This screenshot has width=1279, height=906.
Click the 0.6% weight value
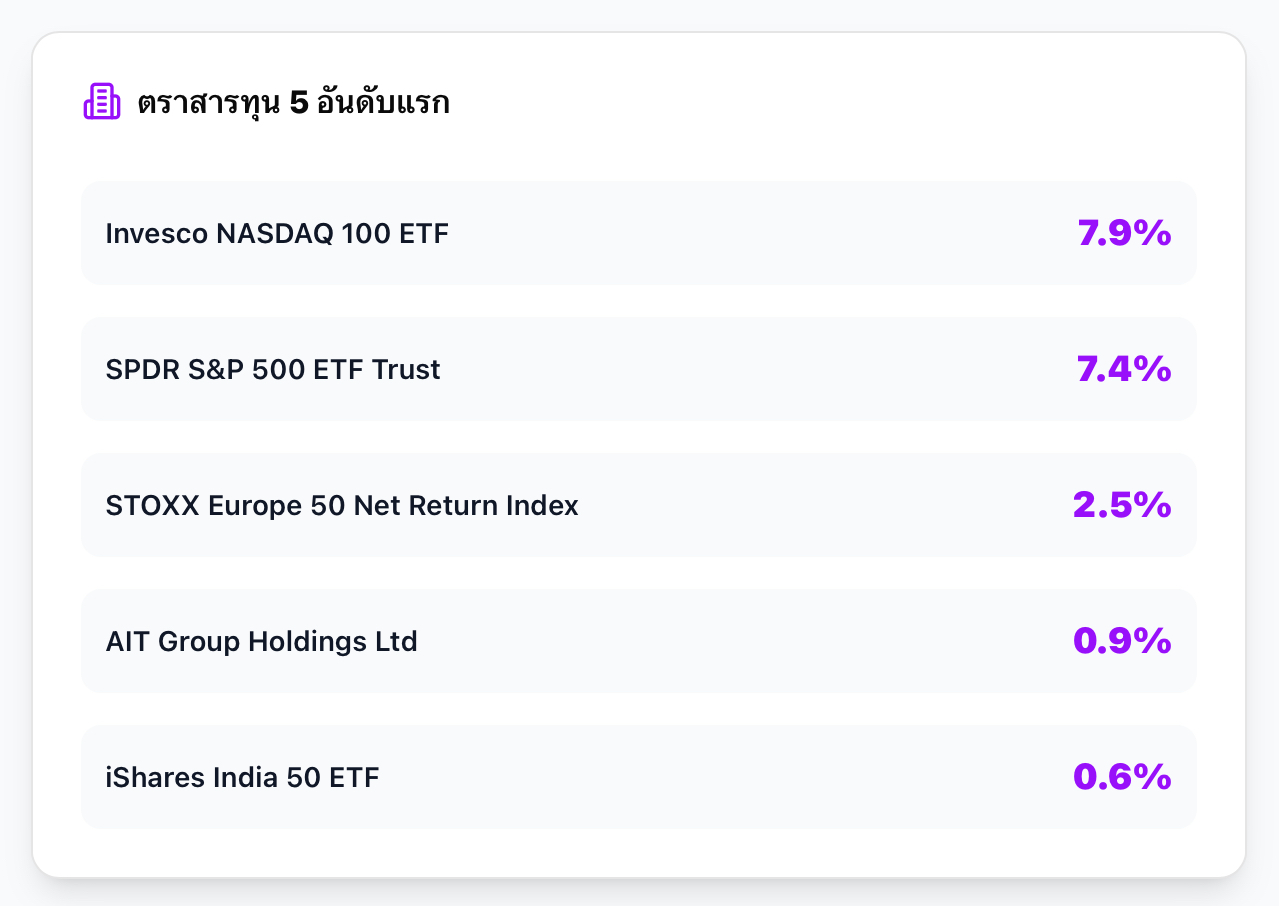(1122, 778)
